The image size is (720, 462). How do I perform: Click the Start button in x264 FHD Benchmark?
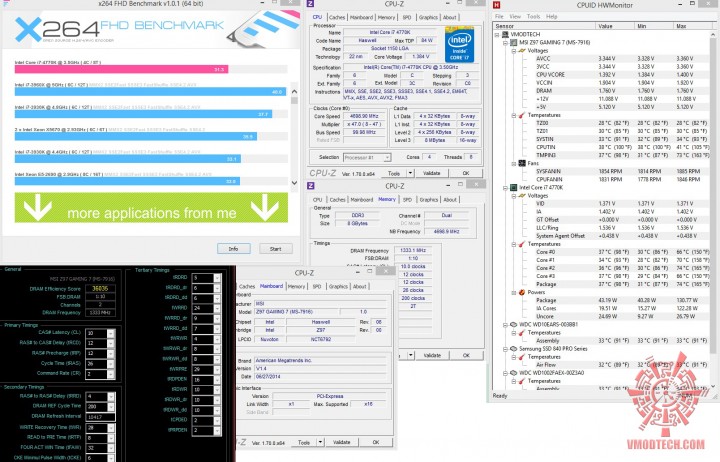pos(276,249)
